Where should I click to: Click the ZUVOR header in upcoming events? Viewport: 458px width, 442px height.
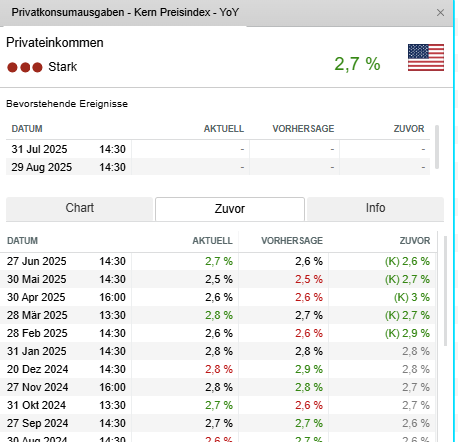pyautogui.click(x=409, y=129)
